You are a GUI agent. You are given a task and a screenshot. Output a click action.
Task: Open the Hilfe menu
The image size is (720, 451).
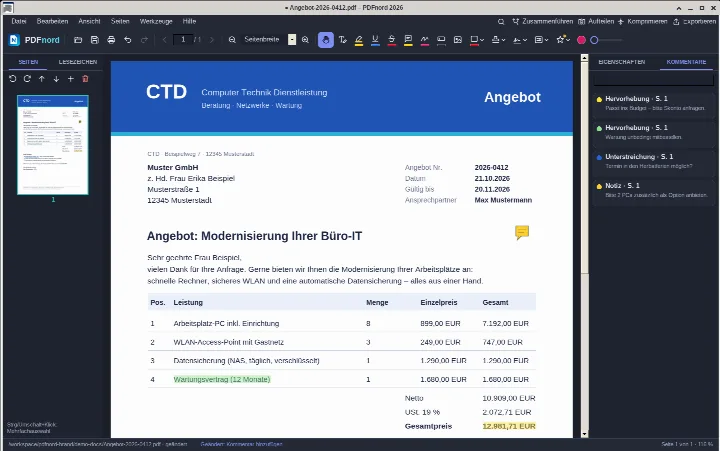click(189, 21)
